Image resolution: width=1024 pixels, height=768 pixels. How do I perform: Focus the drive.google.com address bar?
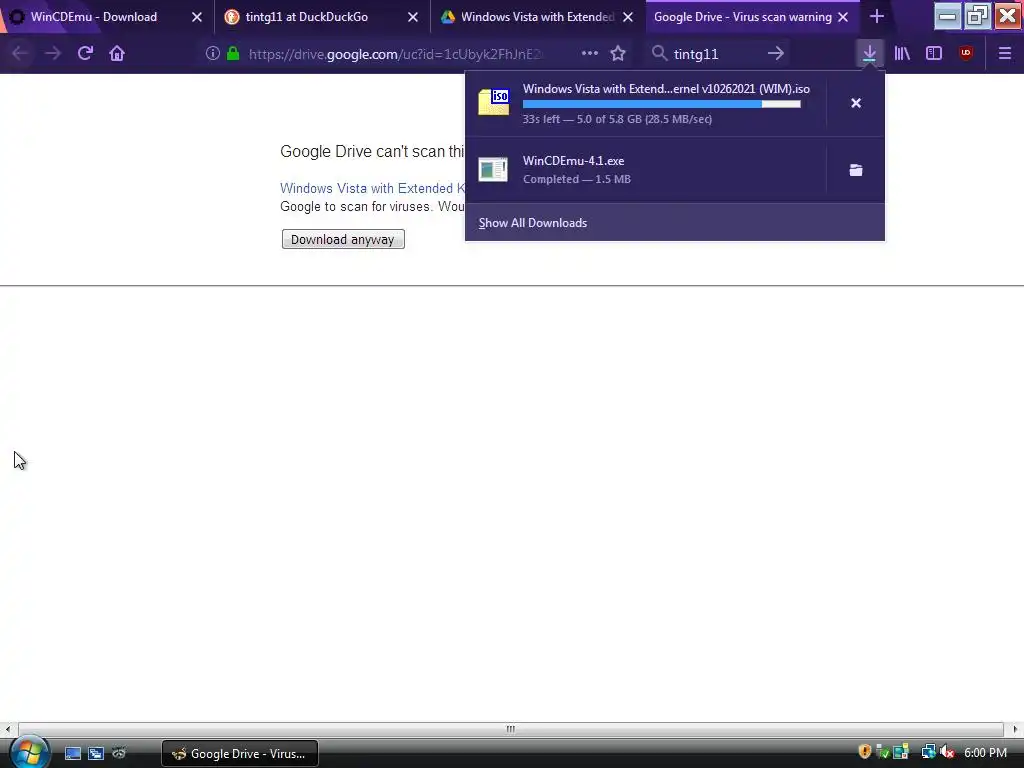coord(395,54)
